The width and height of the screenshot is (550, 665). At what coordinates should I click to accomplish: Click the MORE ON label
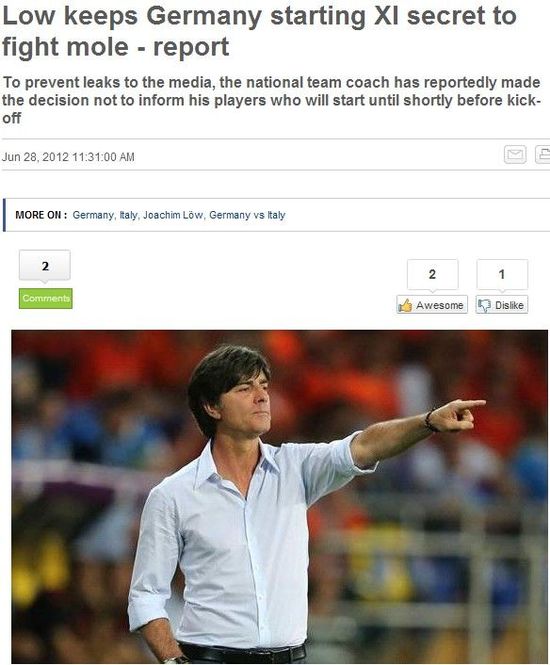tap(41, 215)
